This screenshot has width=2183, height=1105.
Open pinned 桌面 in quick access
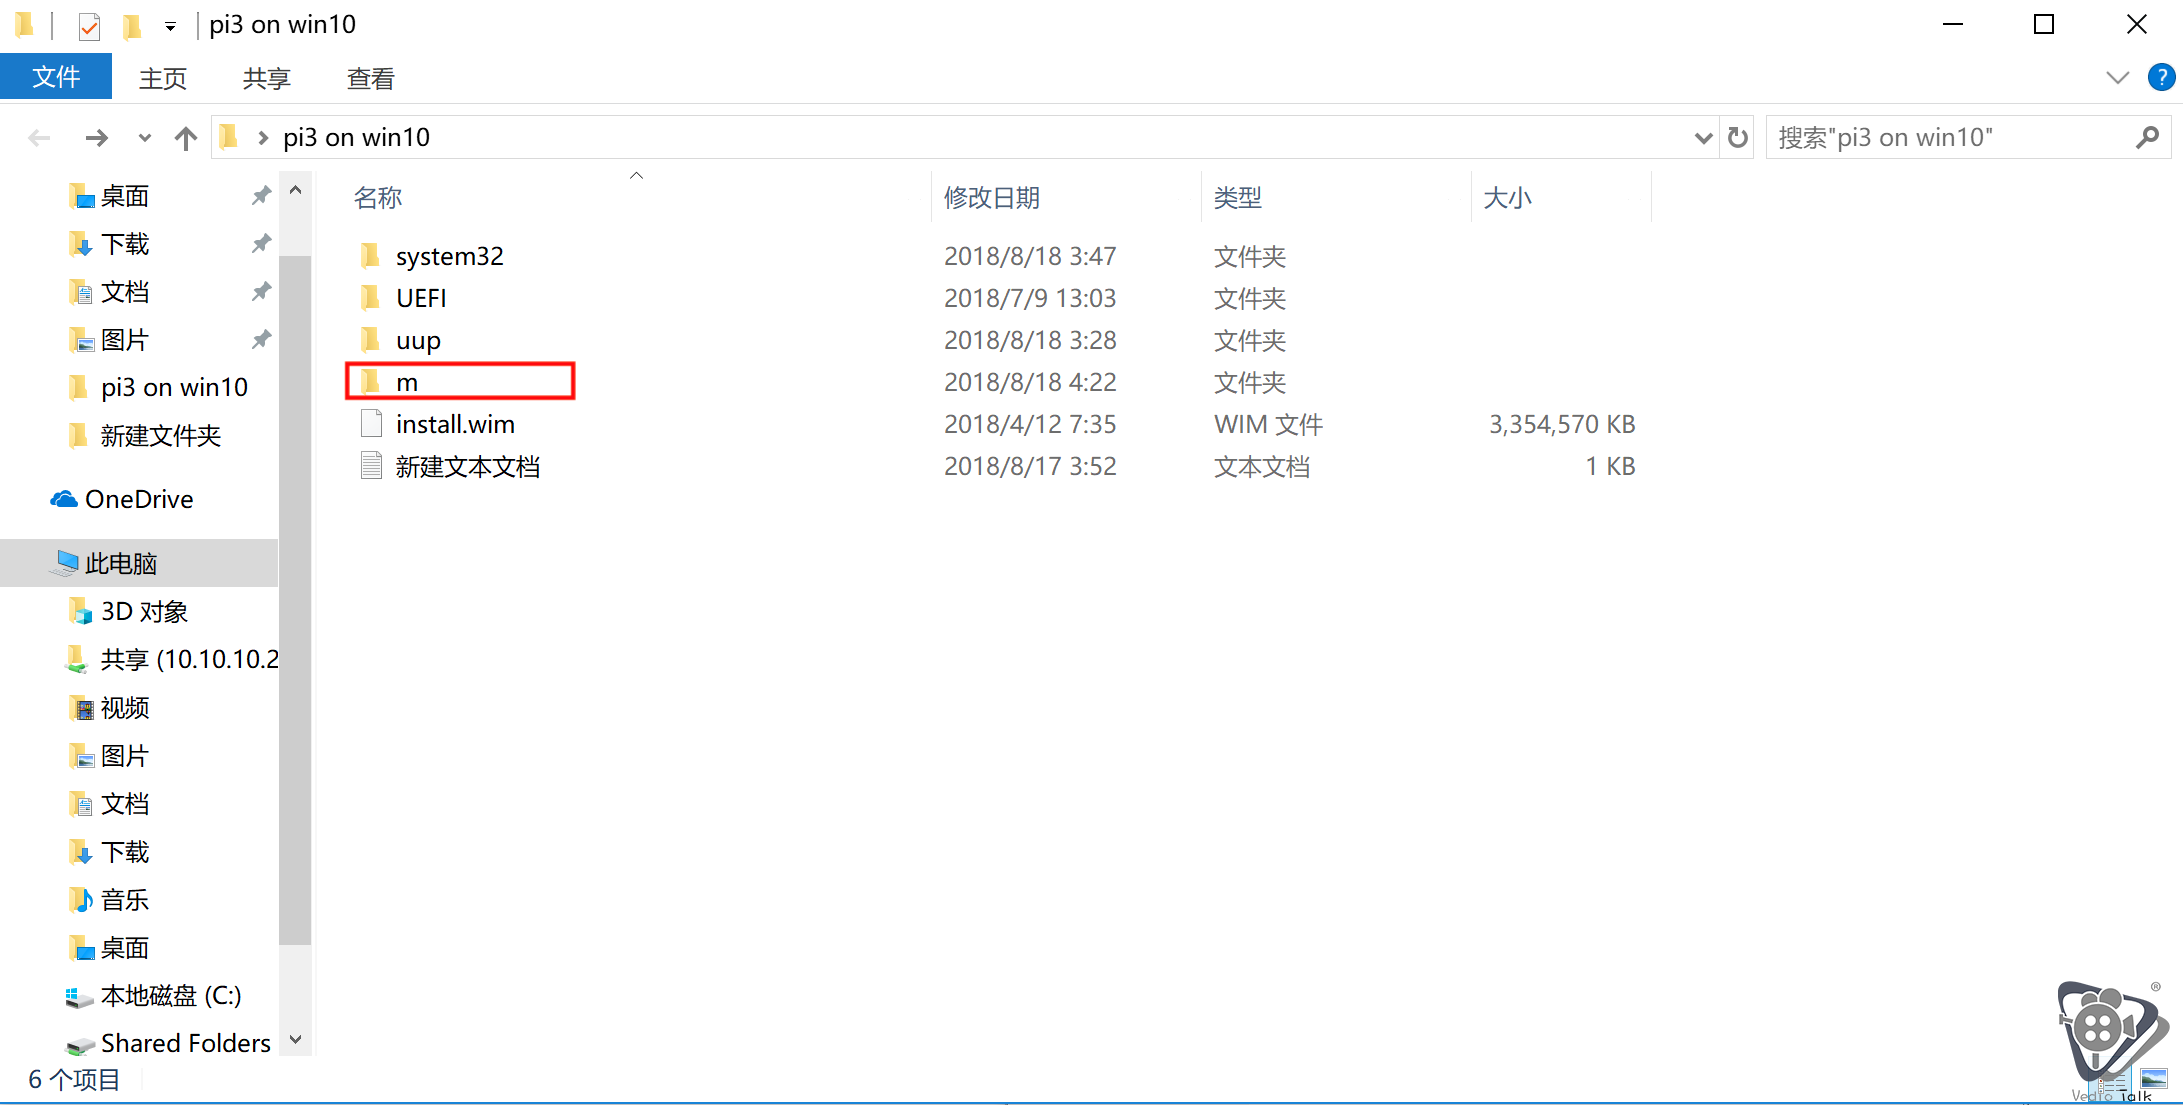point(124,196)
